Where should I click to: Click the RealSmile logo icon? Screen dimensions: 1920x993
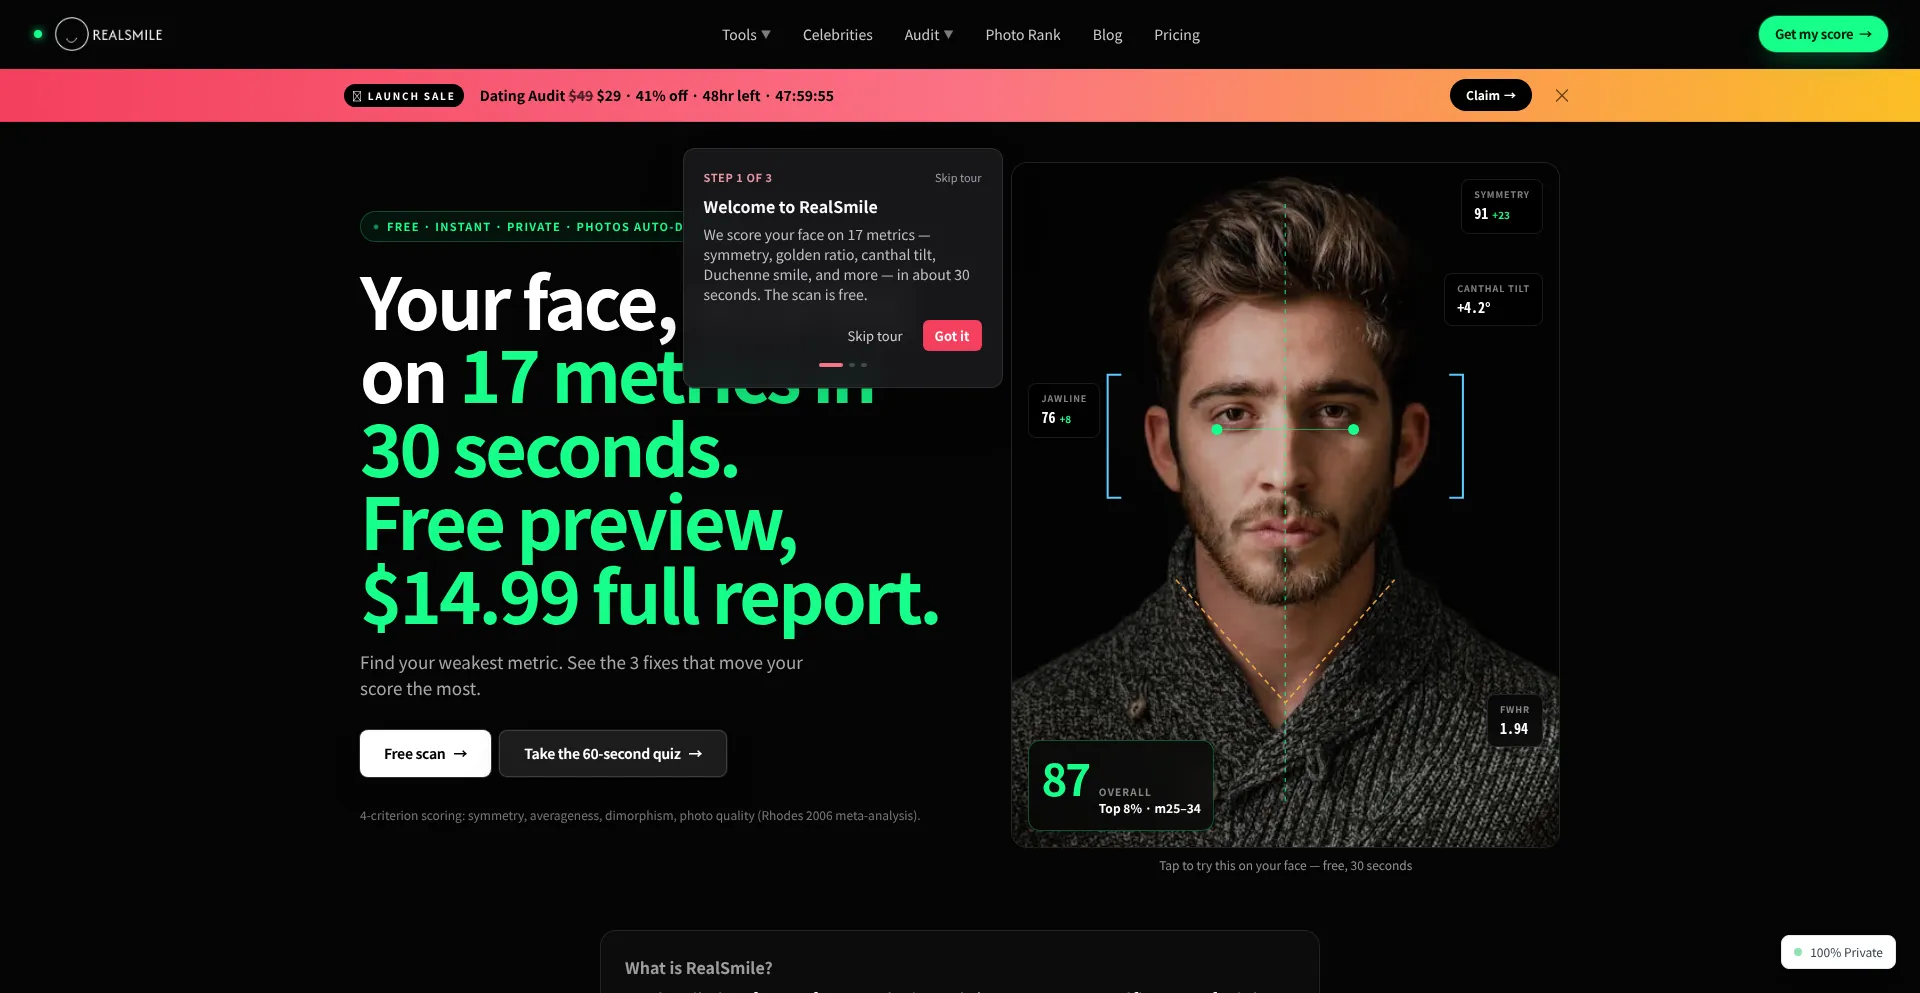click(x=72, y=35)
